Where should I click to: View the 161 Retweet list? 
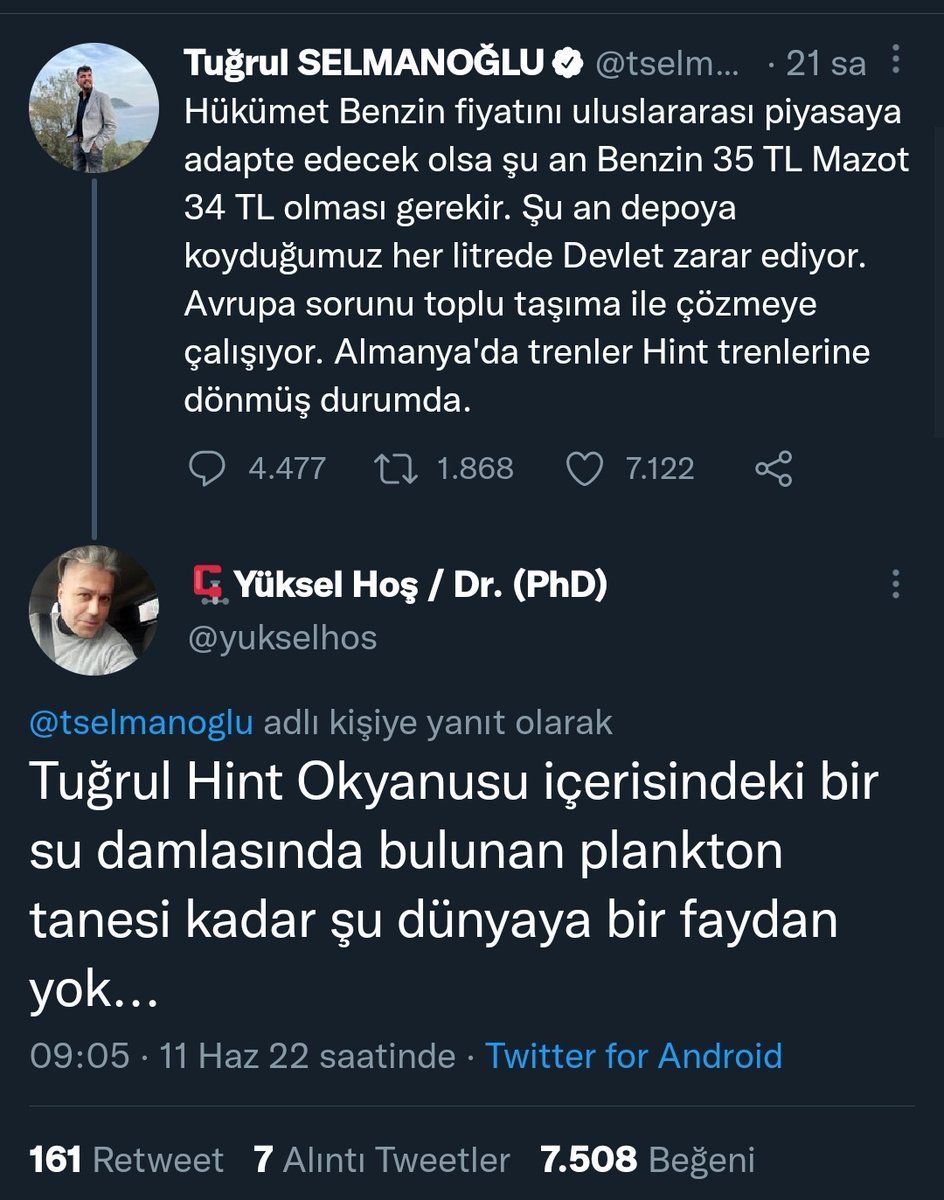point(127,1160)
